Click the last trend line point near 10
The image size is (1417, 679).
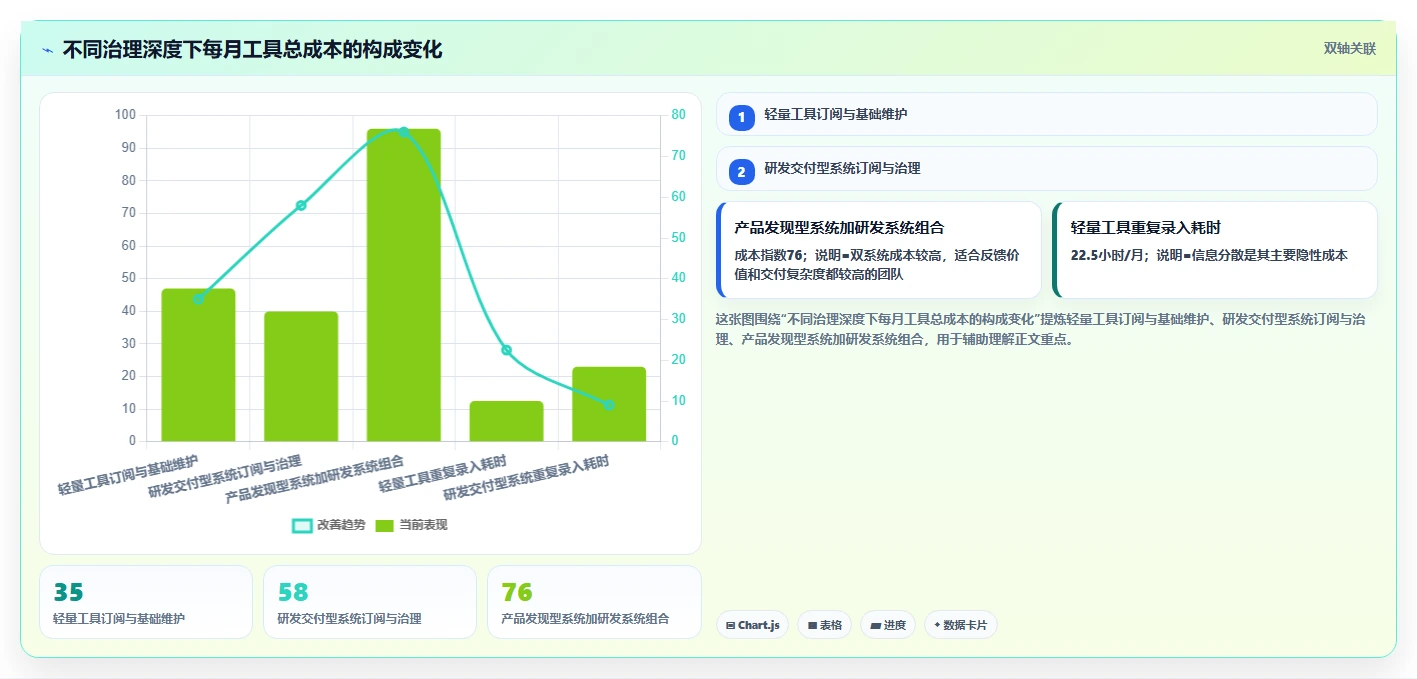[609, 405]
